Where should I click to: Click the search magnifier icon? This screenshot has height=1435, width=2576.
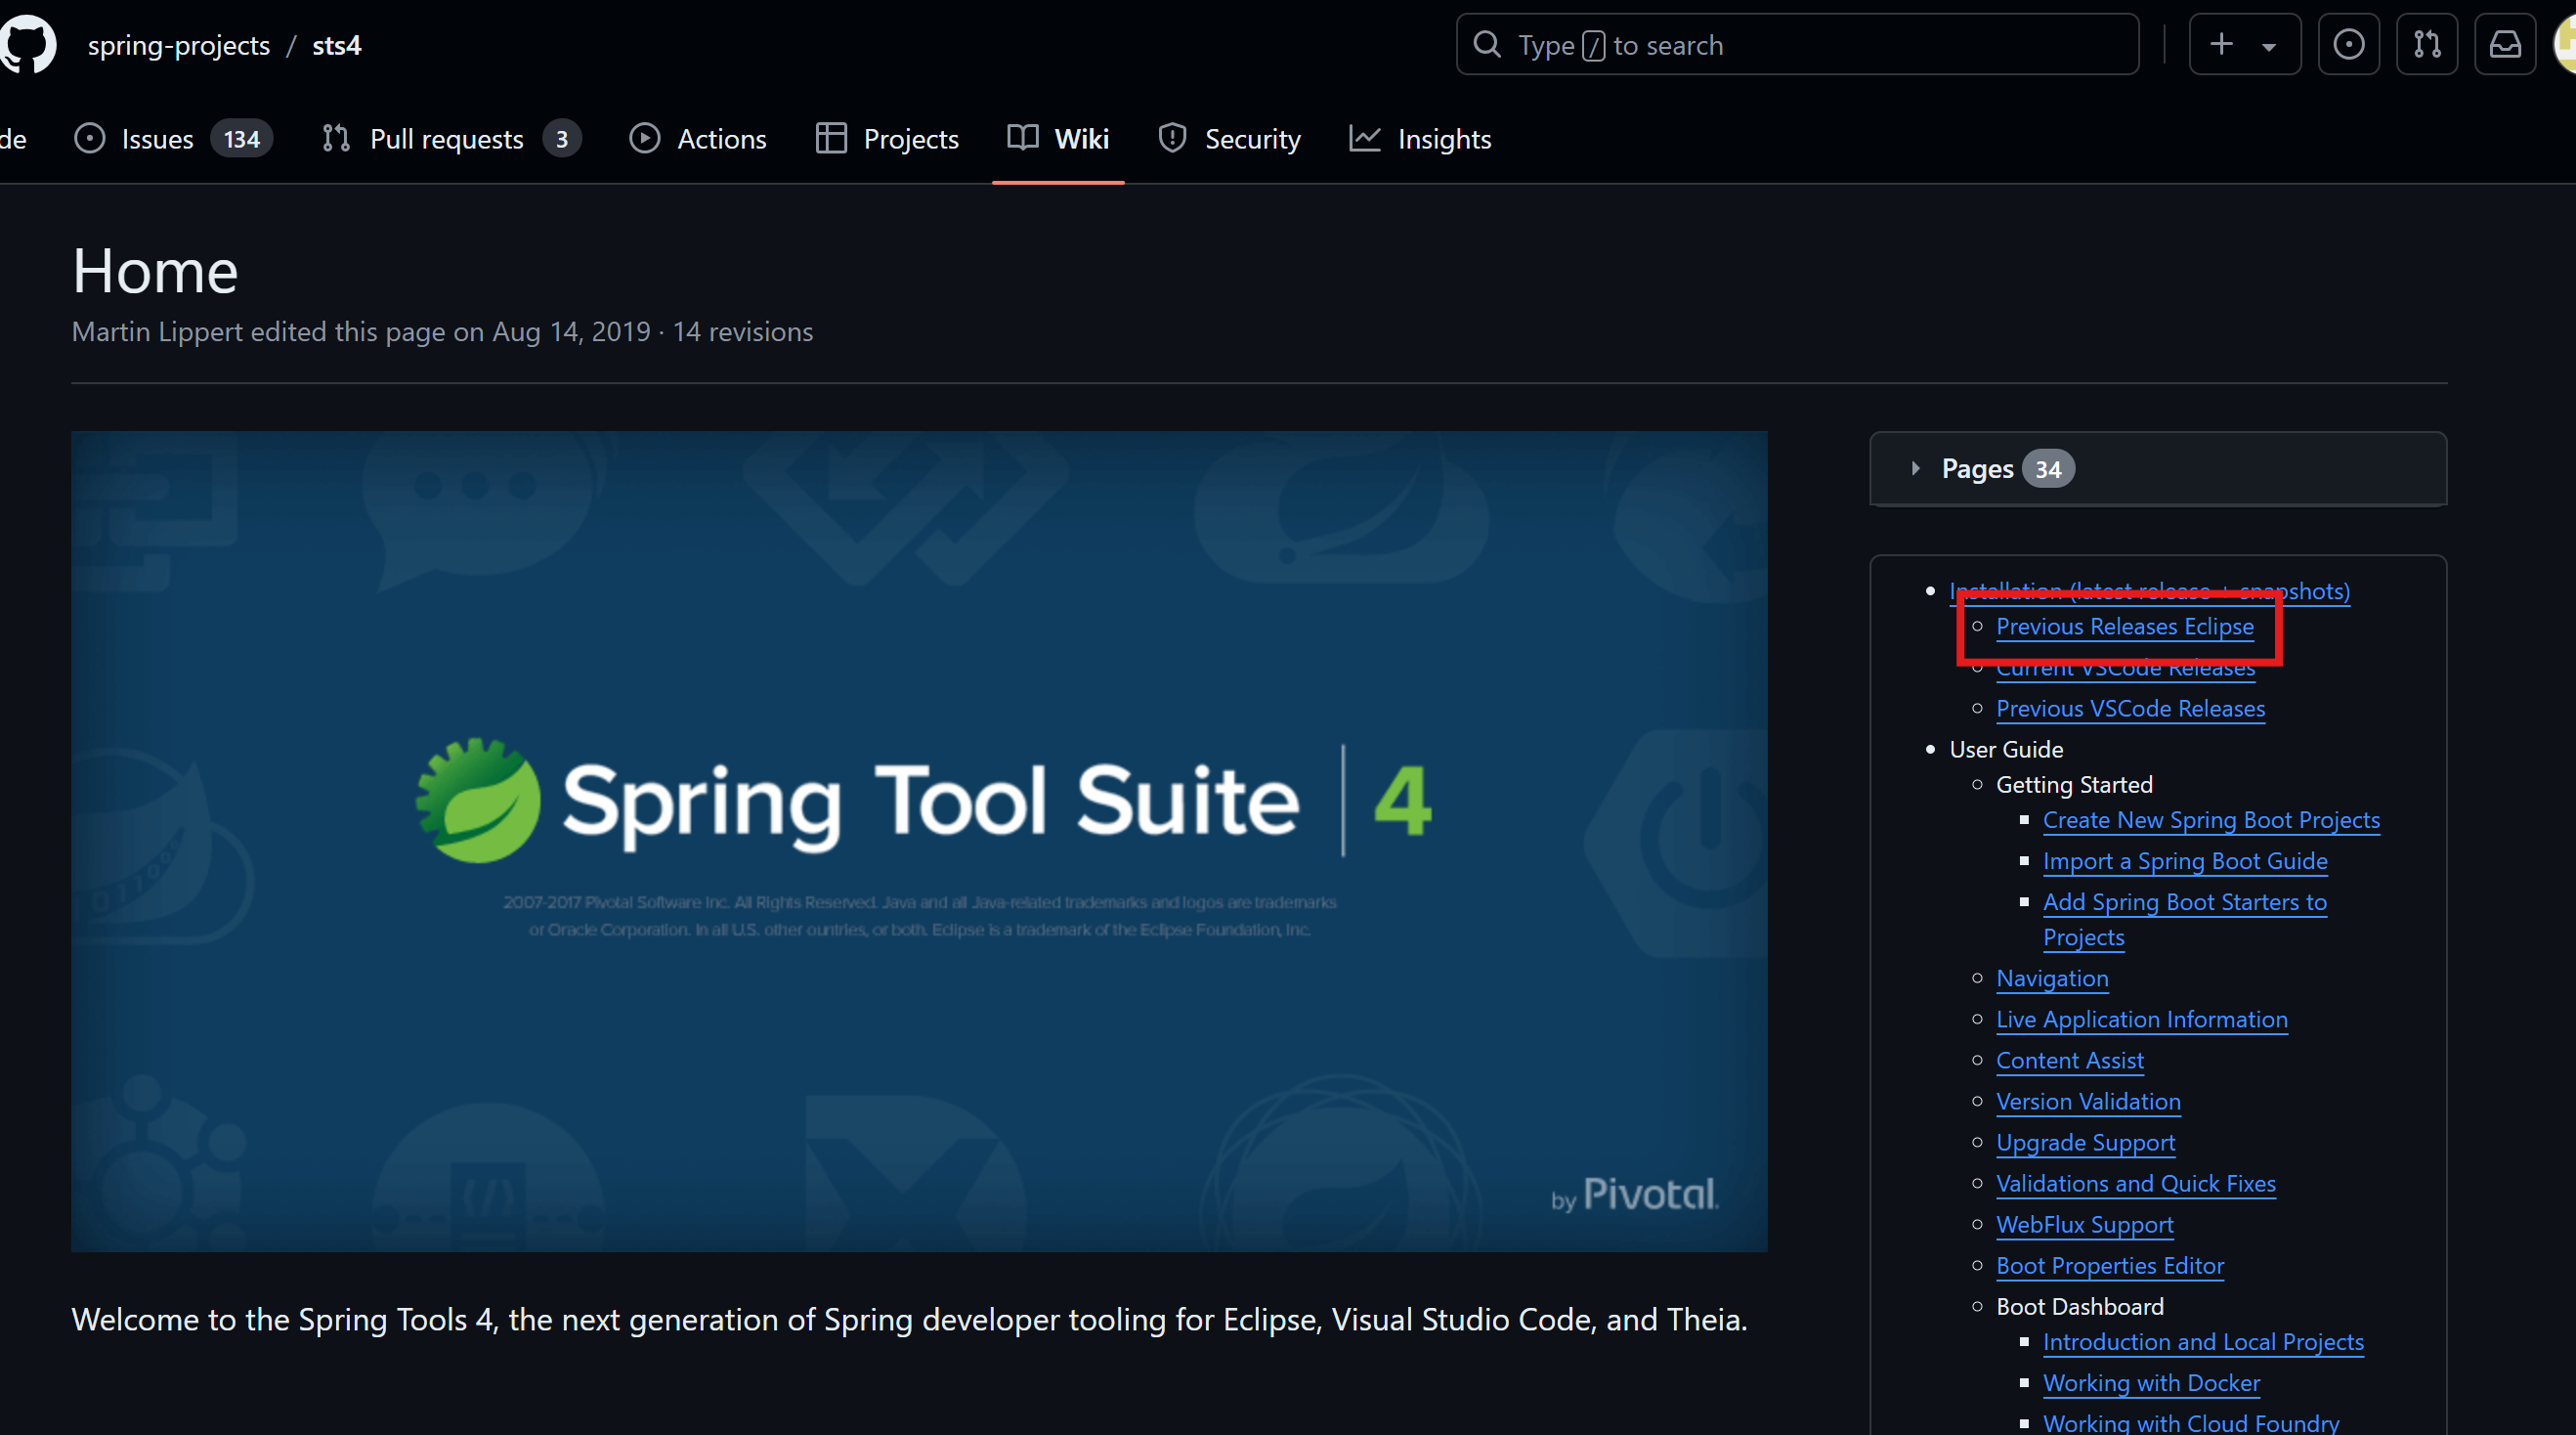(x=1487, y=45)
